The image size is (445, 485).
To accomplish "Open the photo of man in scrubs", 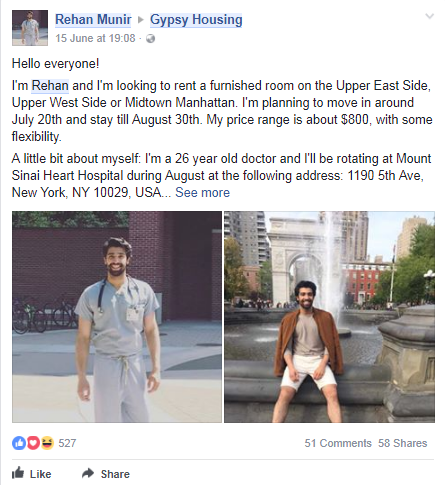I will (x=117, y=317).
